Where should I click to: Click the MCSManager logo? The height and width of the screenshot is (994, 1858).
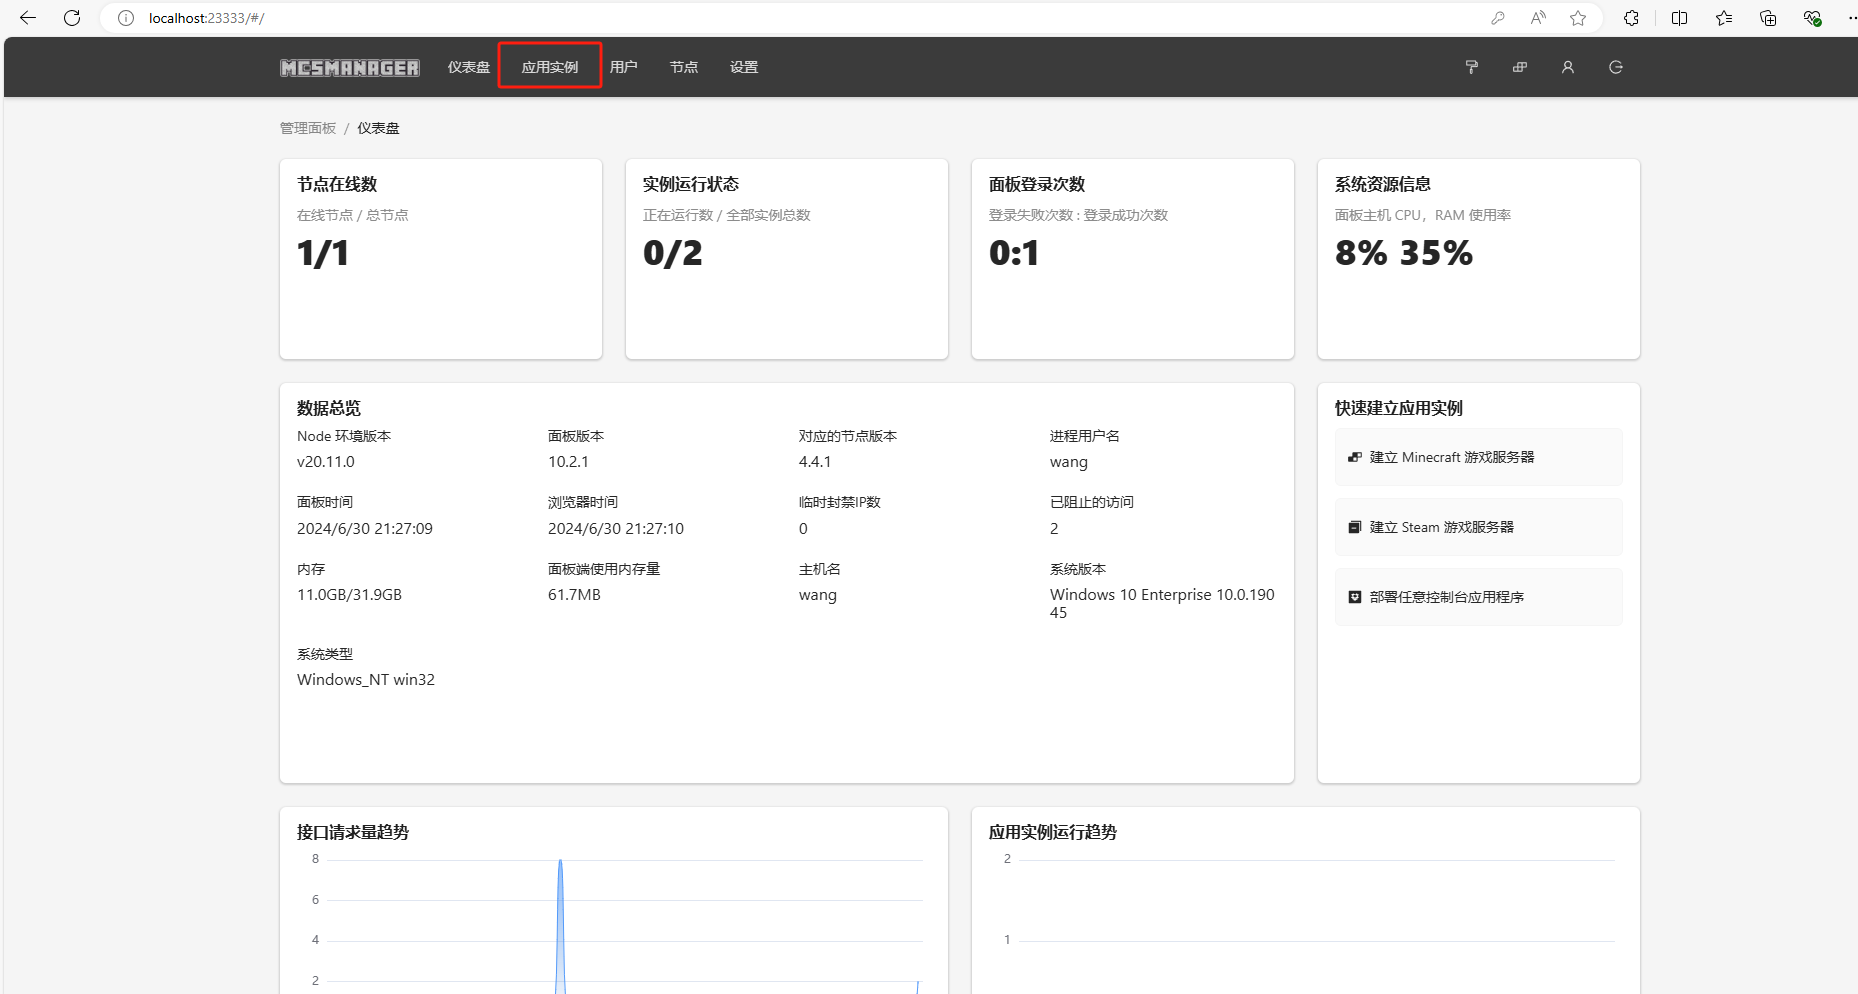click(x=349, y=68)
